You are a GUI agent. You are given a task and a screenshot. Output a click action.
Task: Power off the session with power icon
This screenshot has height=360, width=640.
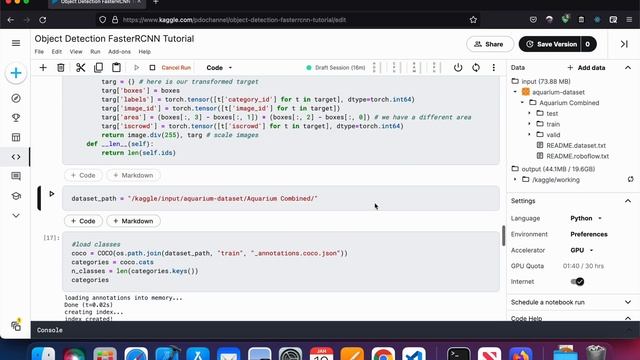click(458, 67)
